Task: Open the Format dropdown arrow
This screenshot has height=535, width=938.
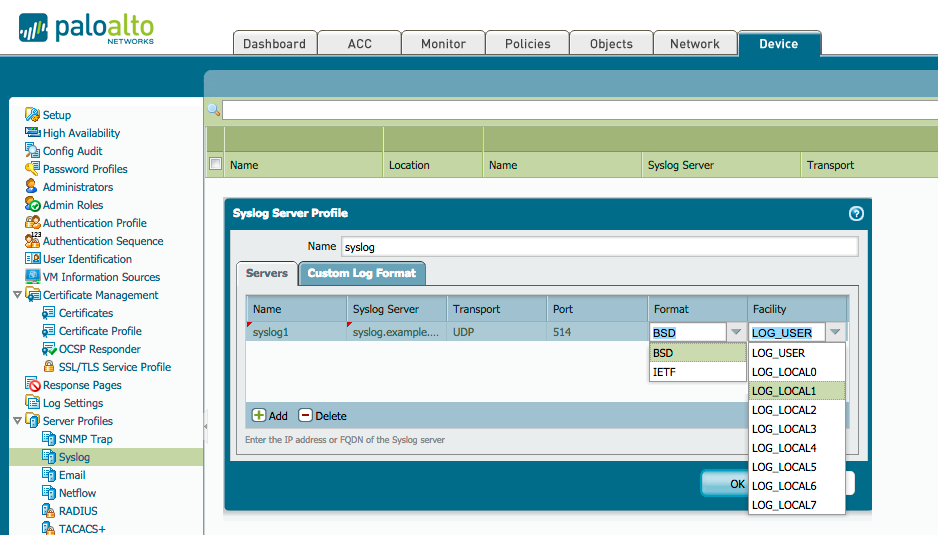Action: [x=736, y=332]
